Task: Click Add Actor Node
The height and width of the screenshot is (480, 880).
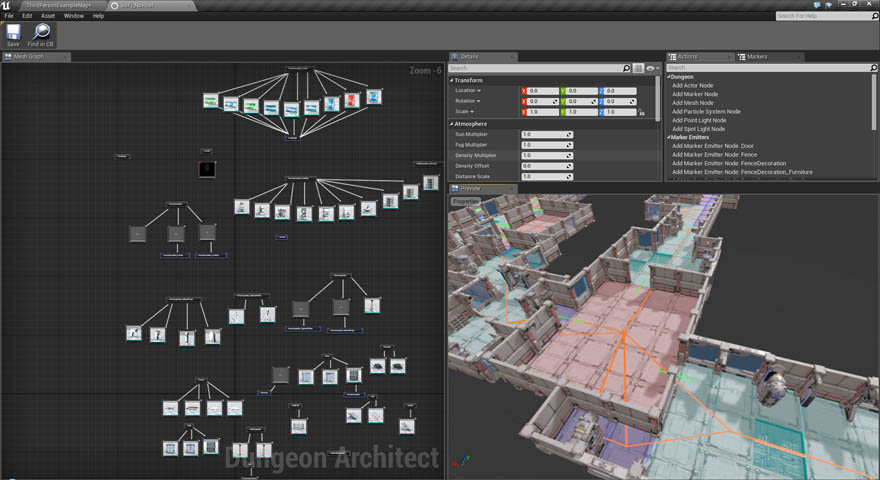Action: pyautogui.click(x=693, y=86)
